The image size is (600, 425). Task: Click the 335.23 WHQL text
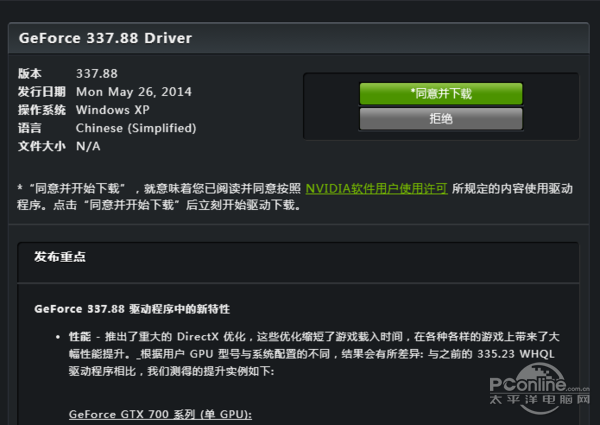point(505,353)
